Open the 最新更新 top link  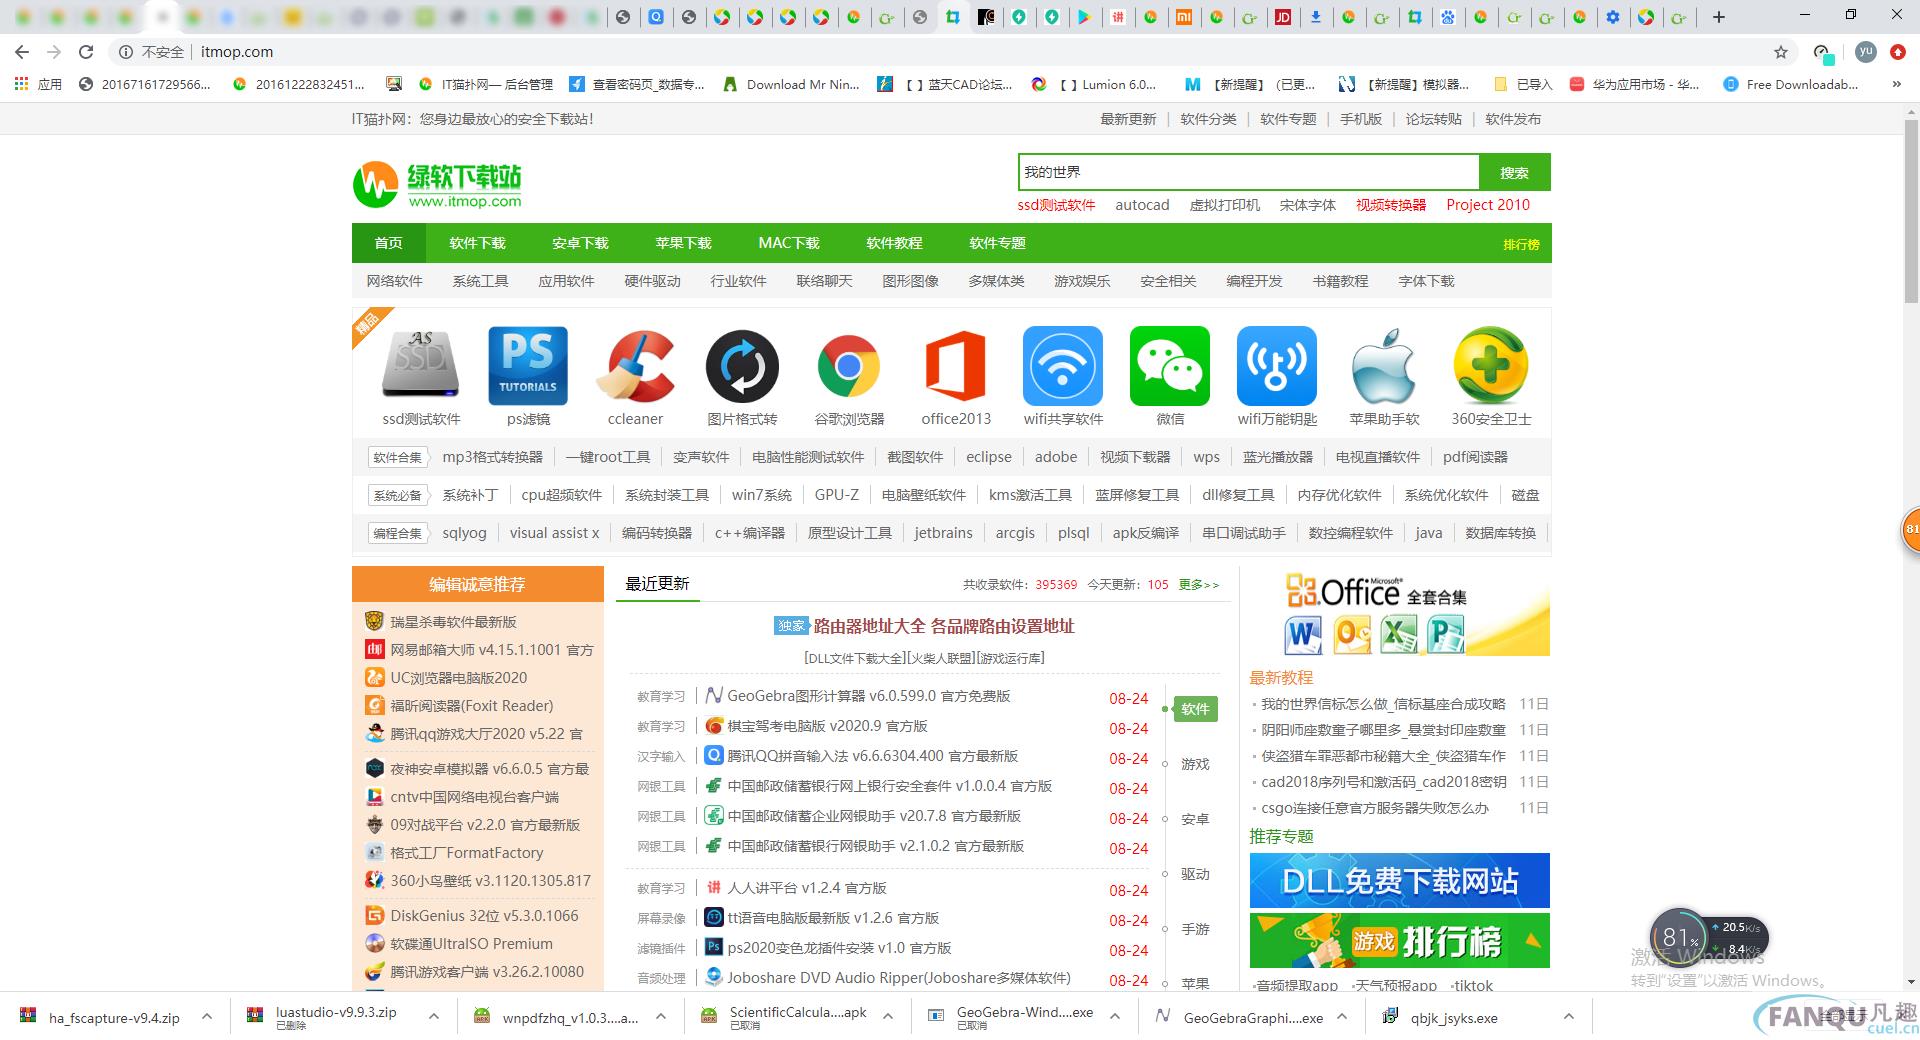click(x=1128, y=119)
